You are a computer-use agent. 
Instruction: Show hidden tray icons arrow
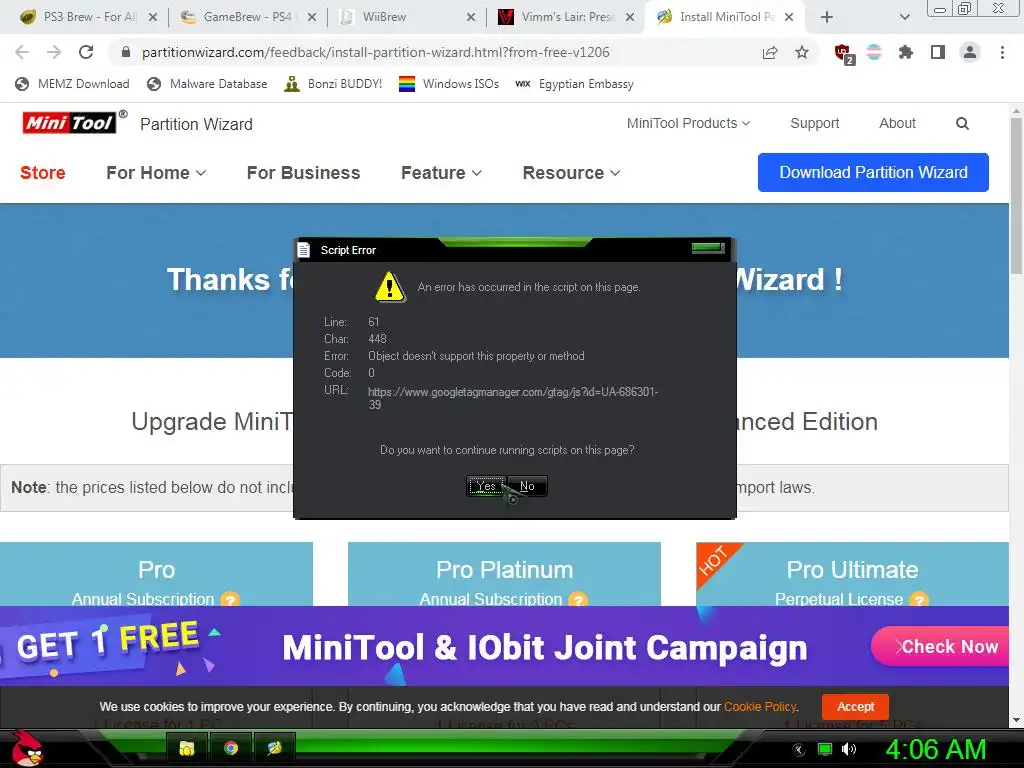pos(799,749)
